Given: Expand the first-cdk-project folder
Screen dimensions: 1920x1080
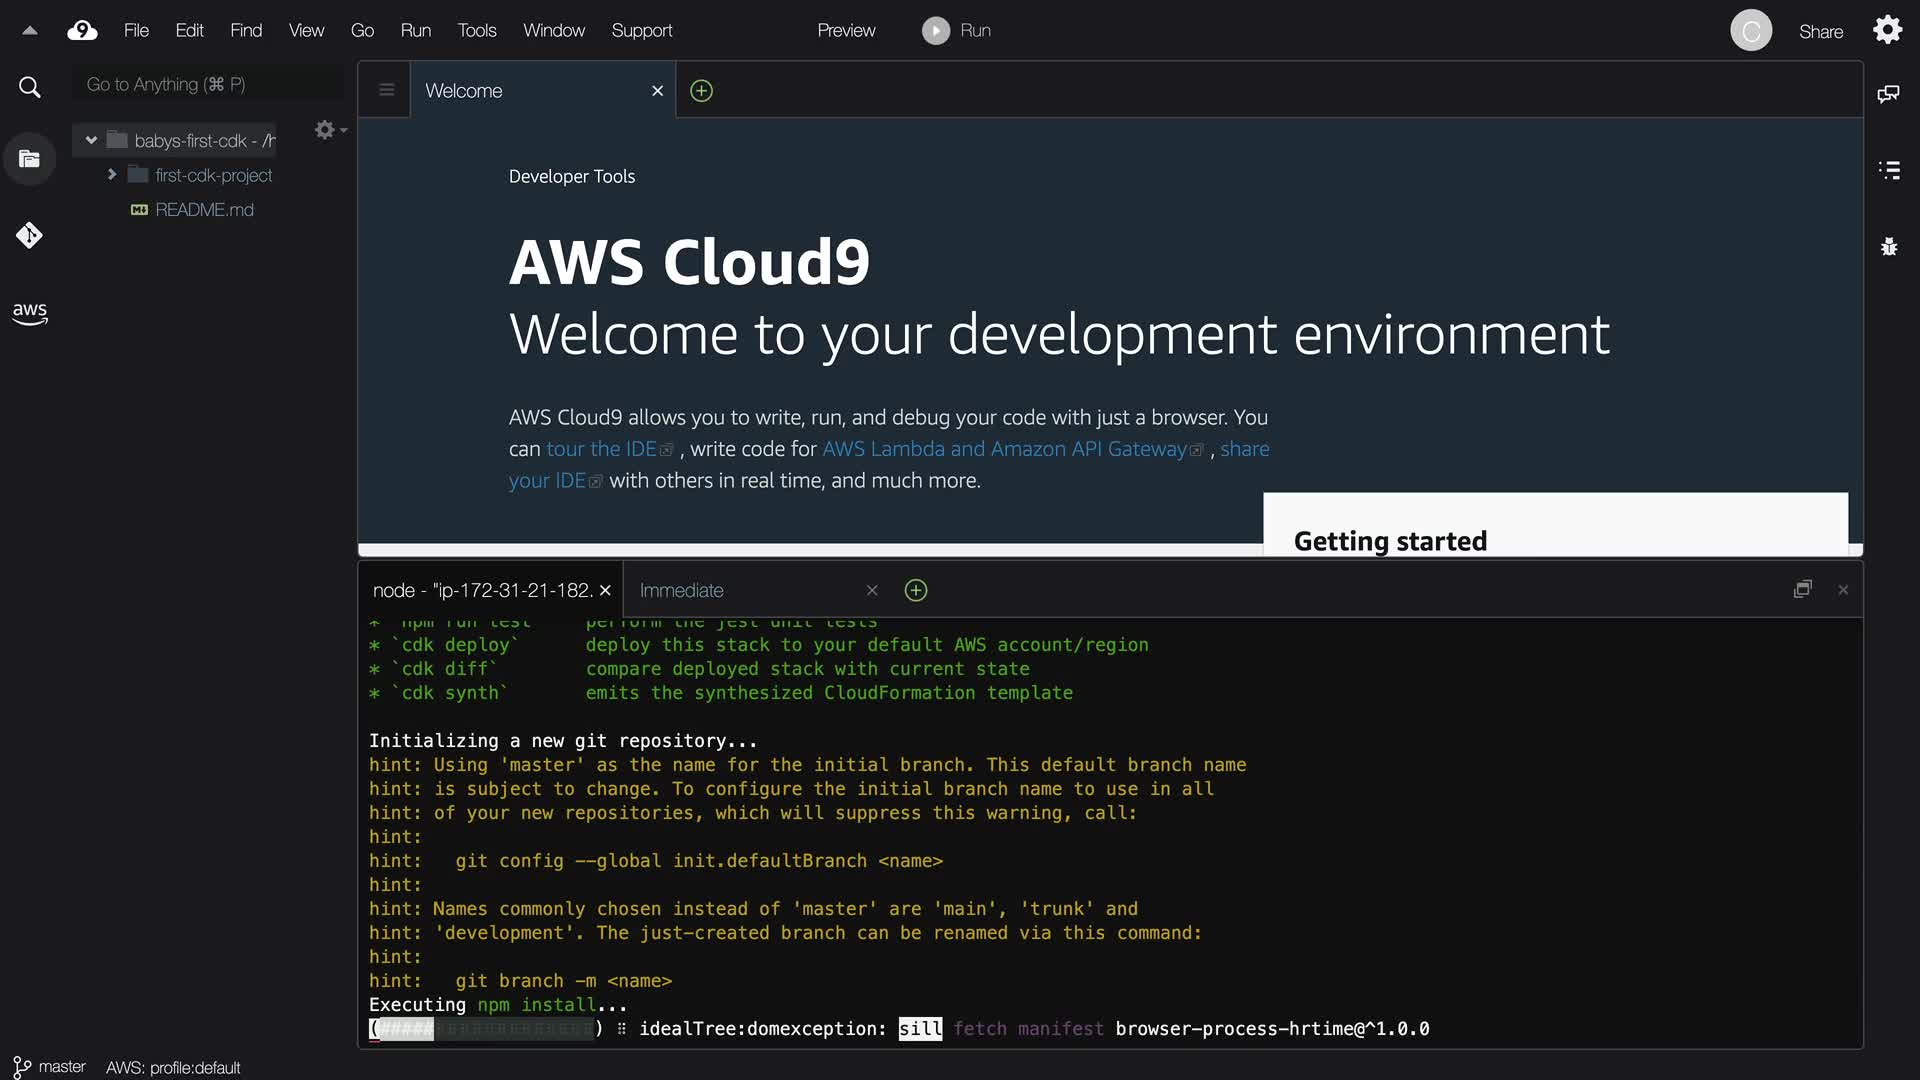Looking at the screenshot, I should [112, 175].
